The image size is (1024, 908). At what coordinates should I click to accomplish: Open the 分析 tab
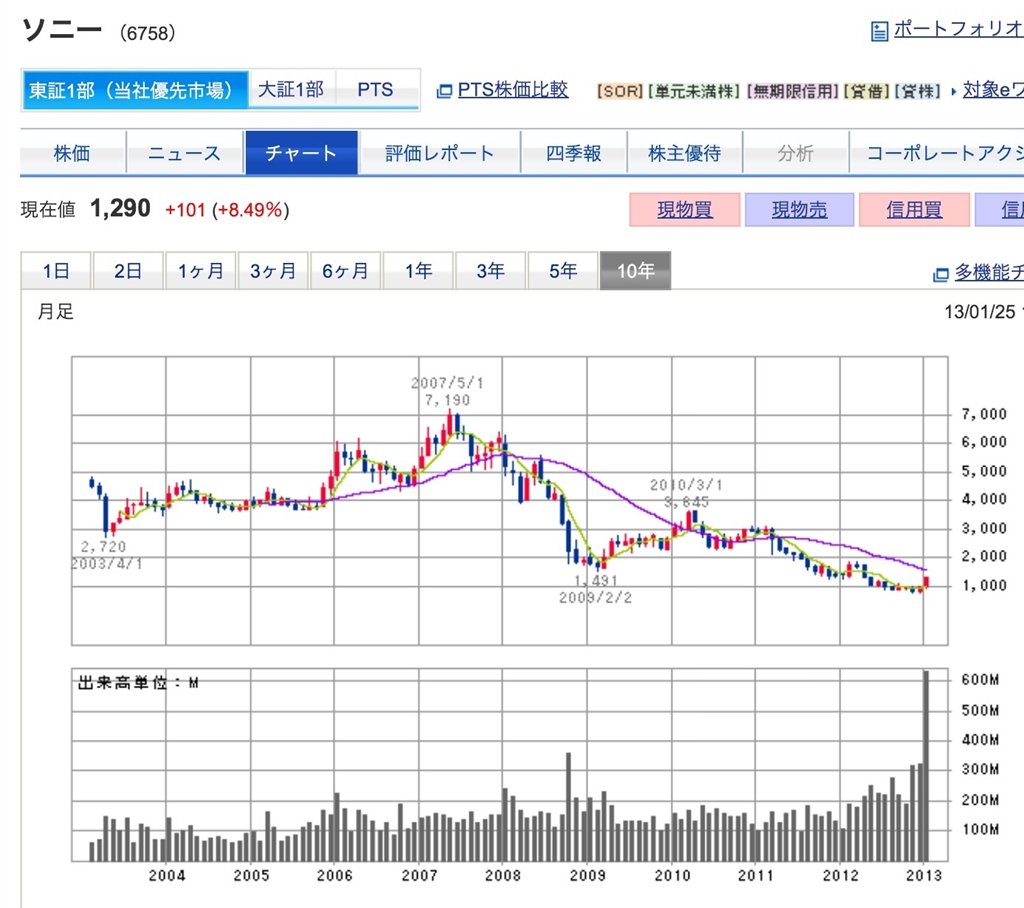[795, 153]
